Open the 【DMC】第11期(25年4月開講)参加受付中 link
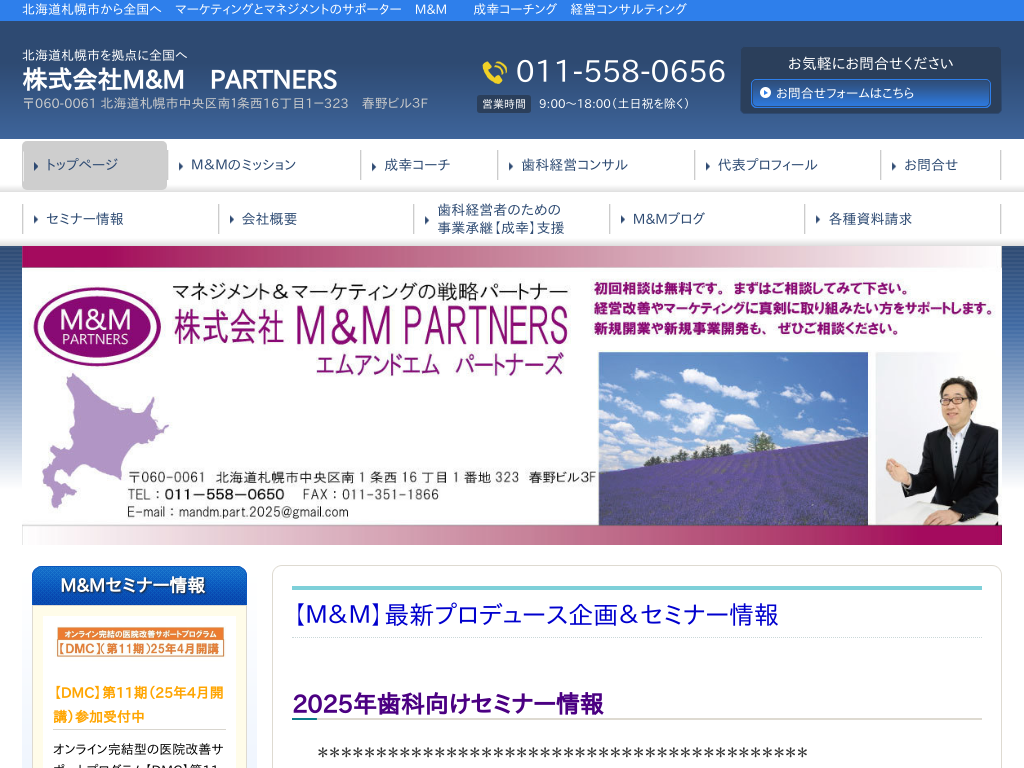The height and width of the screenshot is (768, 1024). [x=139, y=705]
